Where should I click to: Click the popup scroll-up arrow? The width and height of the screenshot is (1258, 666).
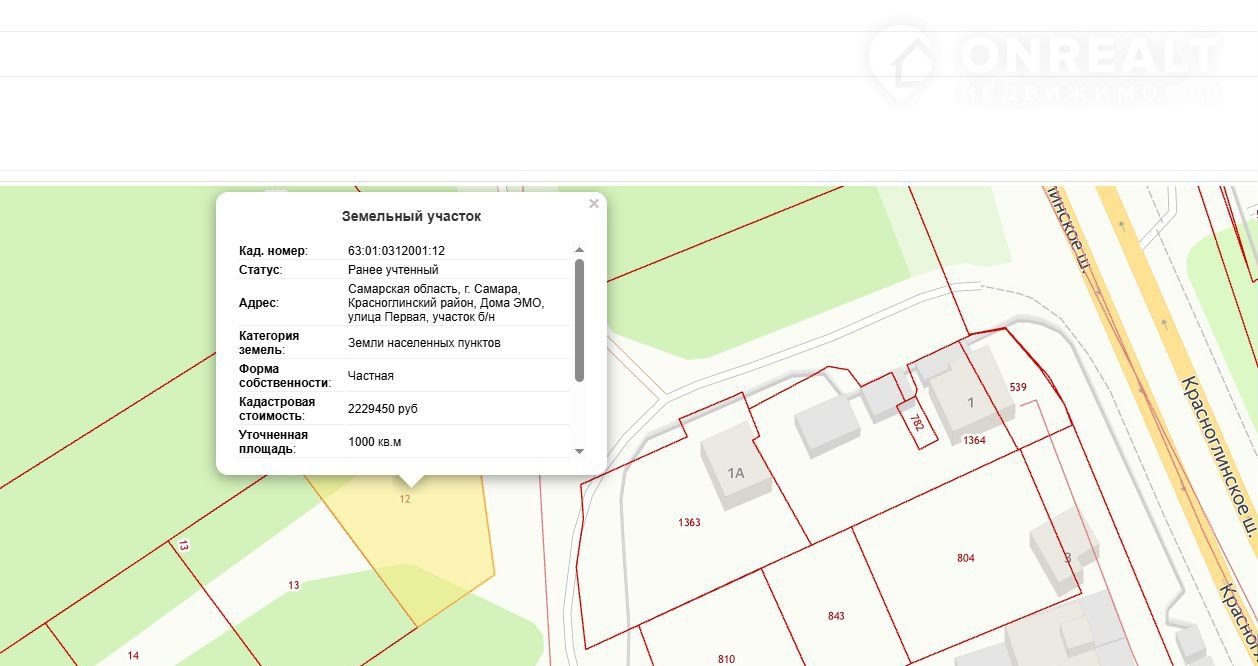(x=579, y=250)
